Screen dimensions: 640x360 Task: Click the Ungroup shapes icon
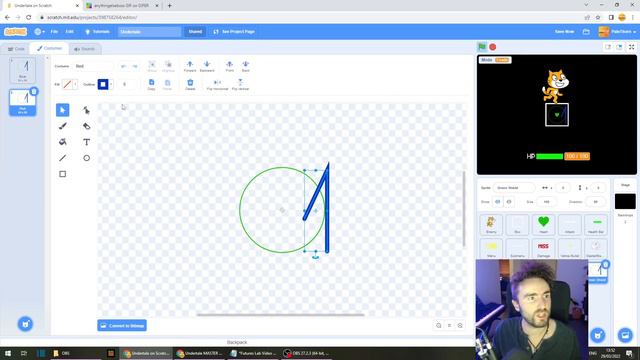(x=168, y=66)
